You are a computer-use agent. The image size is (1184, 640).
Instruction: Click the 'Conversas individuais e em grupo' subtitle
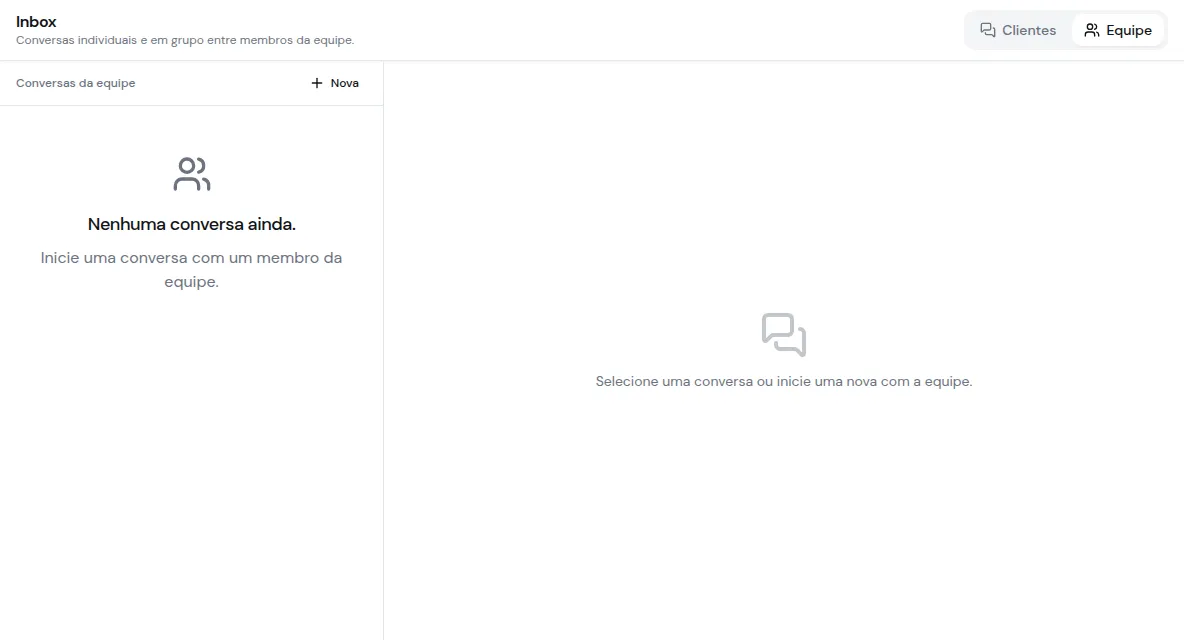tap(185, 40)
